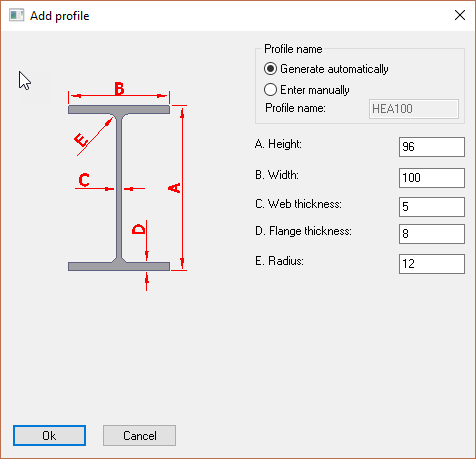
Task: Click the C. Web thickness field
Action: 432,207
